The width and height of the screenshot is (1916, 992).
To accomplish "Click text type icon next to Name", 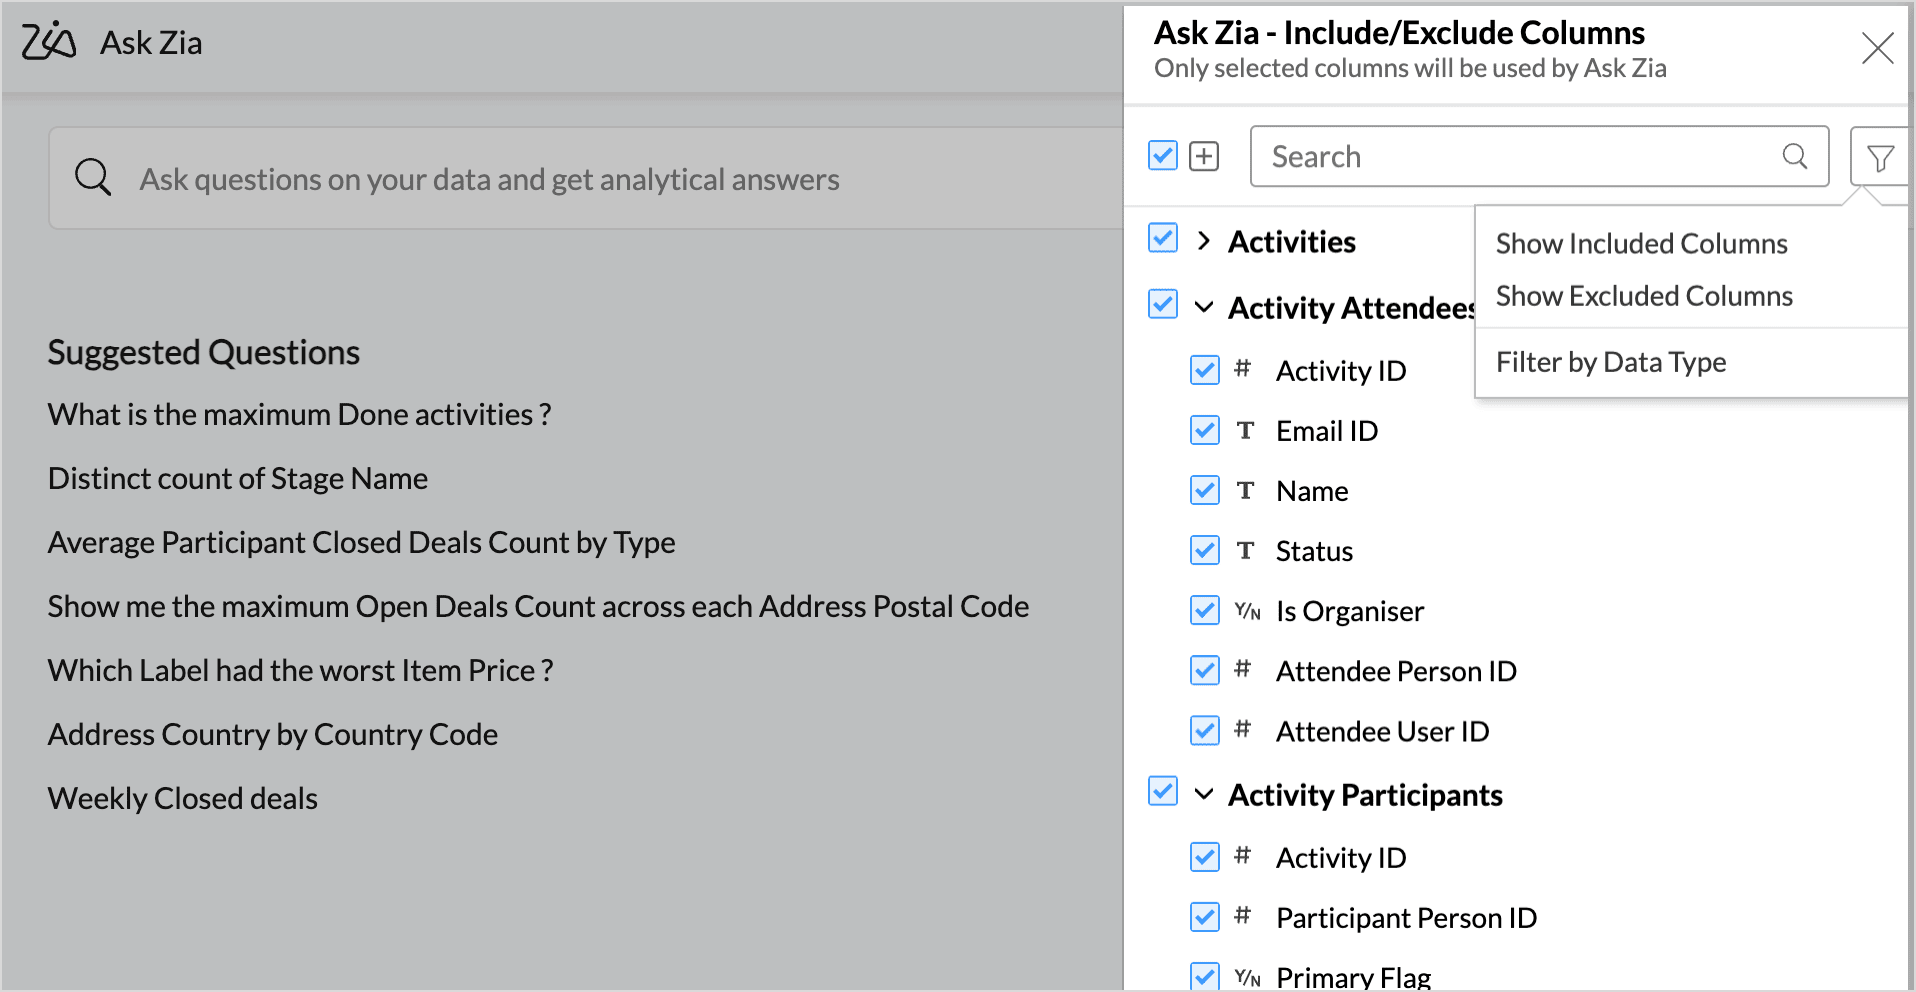I will 1245,490.
